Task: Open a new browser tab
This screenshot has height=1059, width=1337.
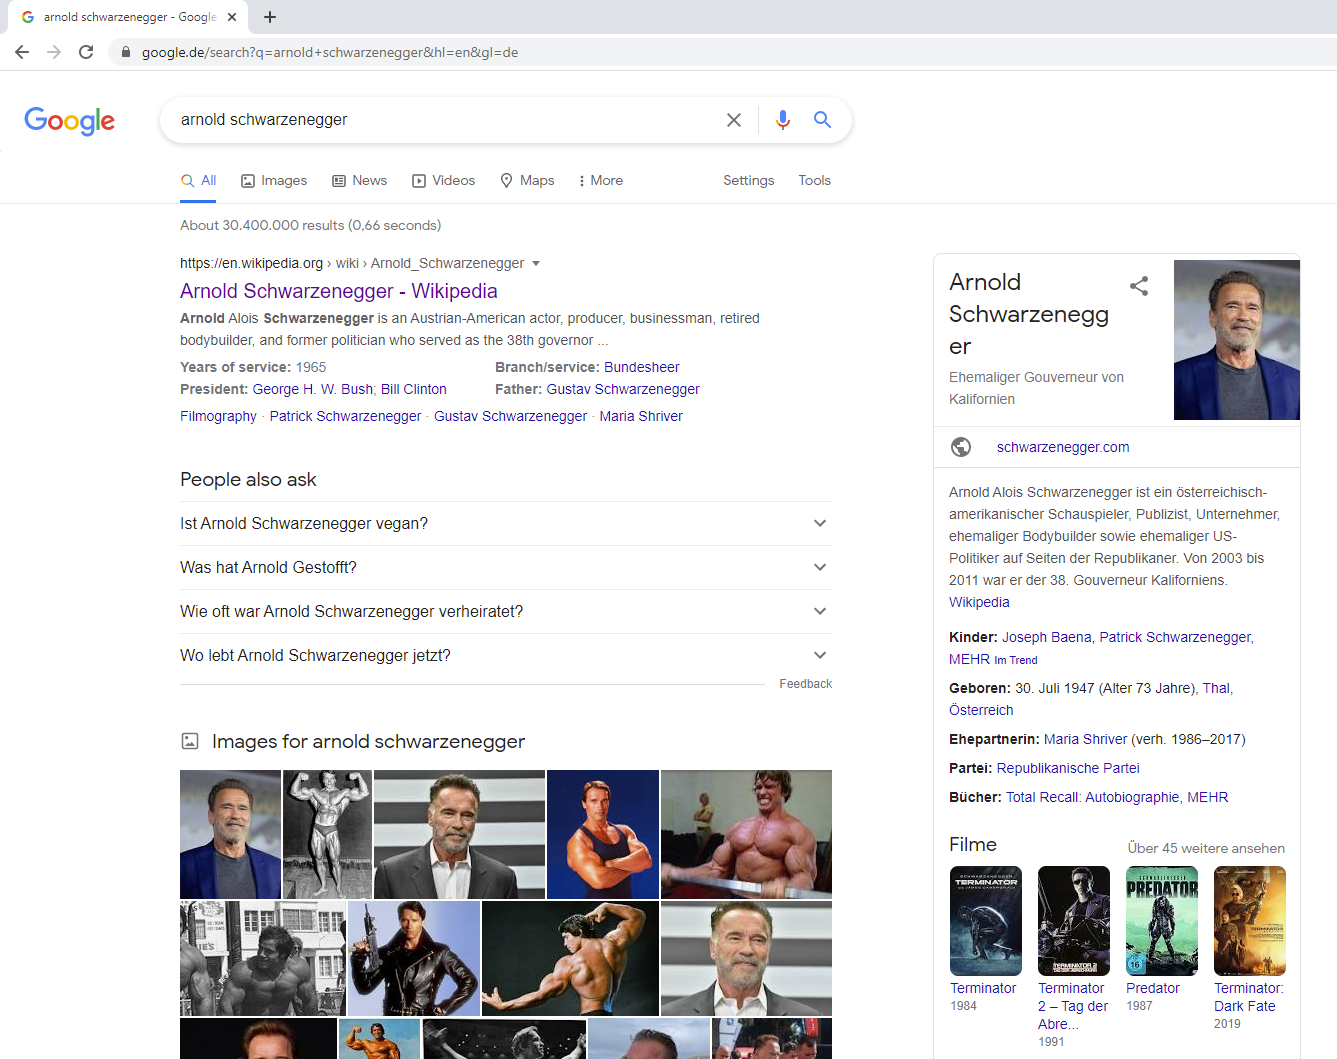Action: (x=270, y=17)
